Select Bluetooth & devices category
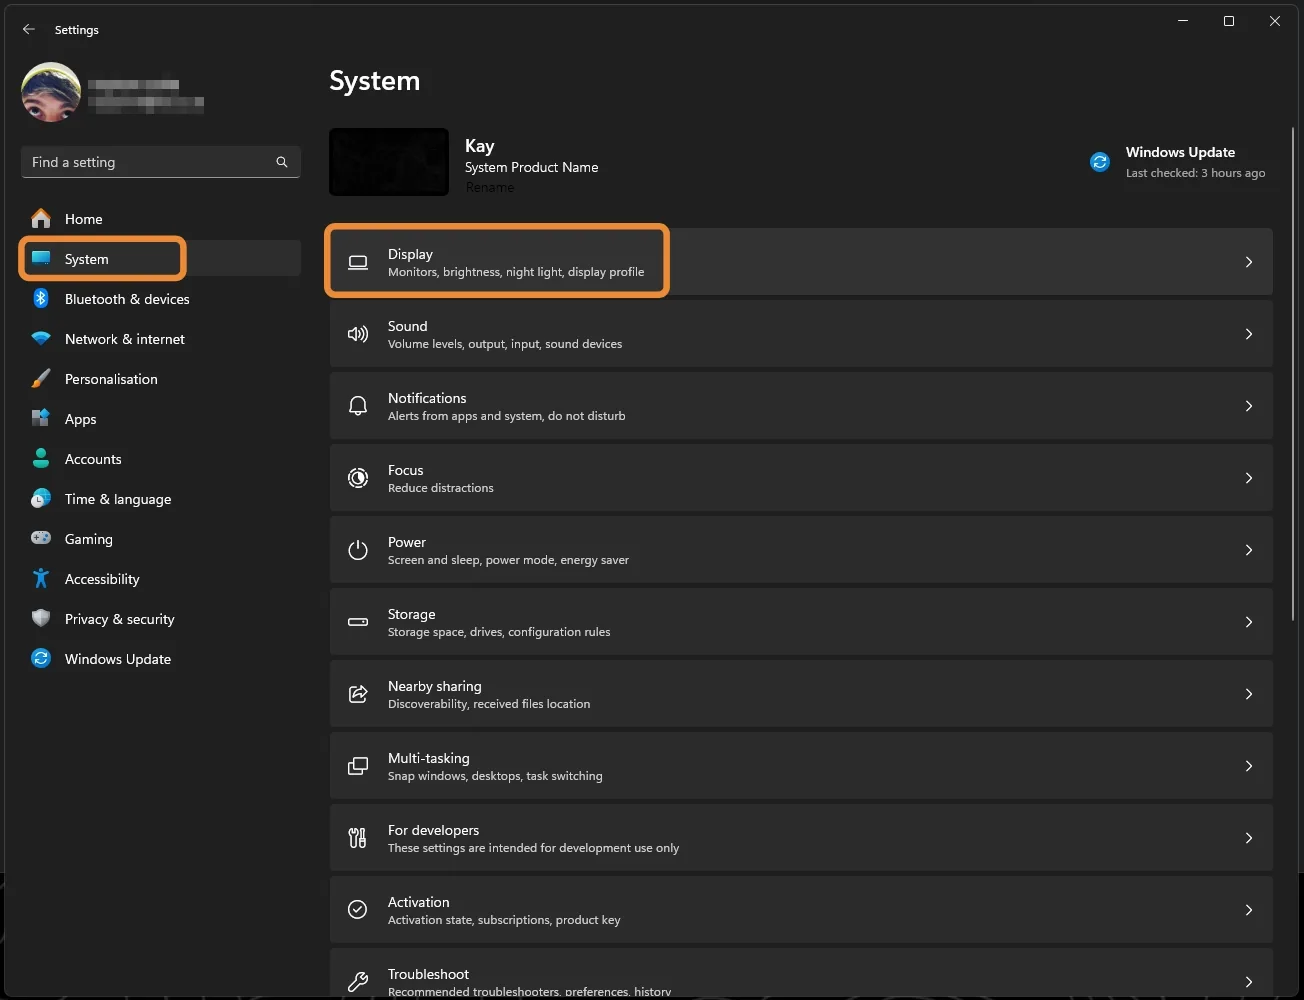The image size is (1304, 1000). click(x=161, y=299)
